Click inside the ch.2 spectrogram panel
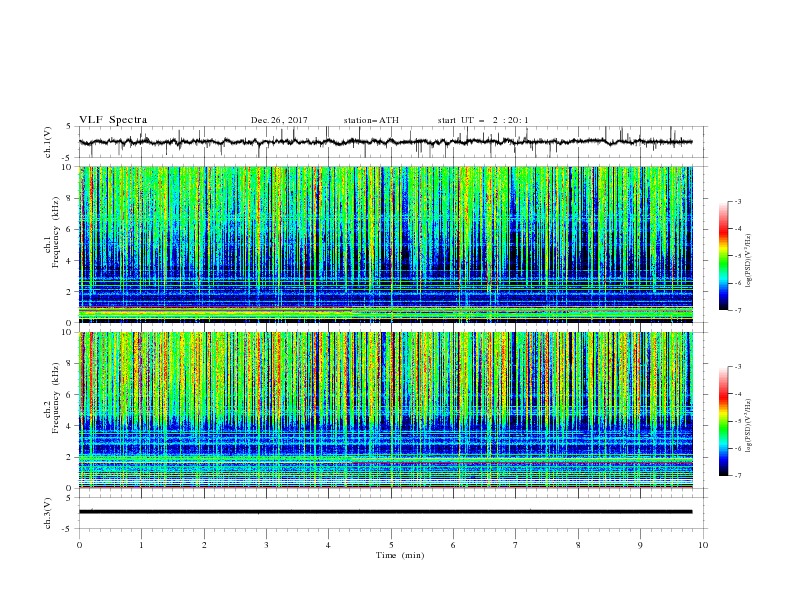The width and height of the screenshot is (792, 612). (x=385, y=410)
